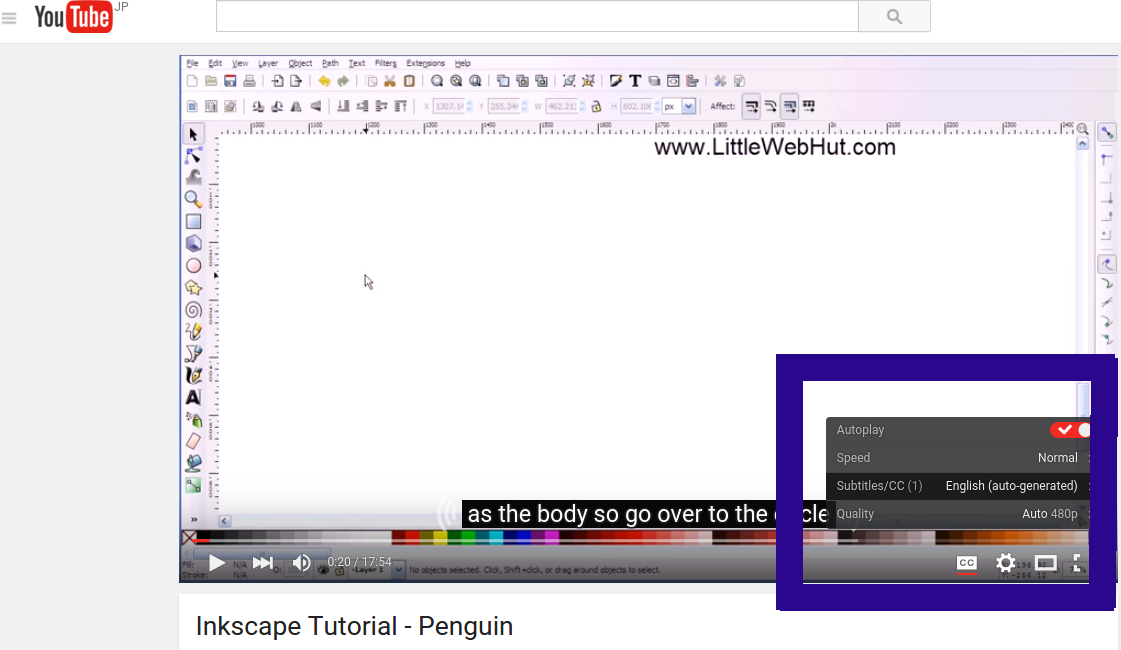Open the View menu in Inkscape

tap(240, 63)
